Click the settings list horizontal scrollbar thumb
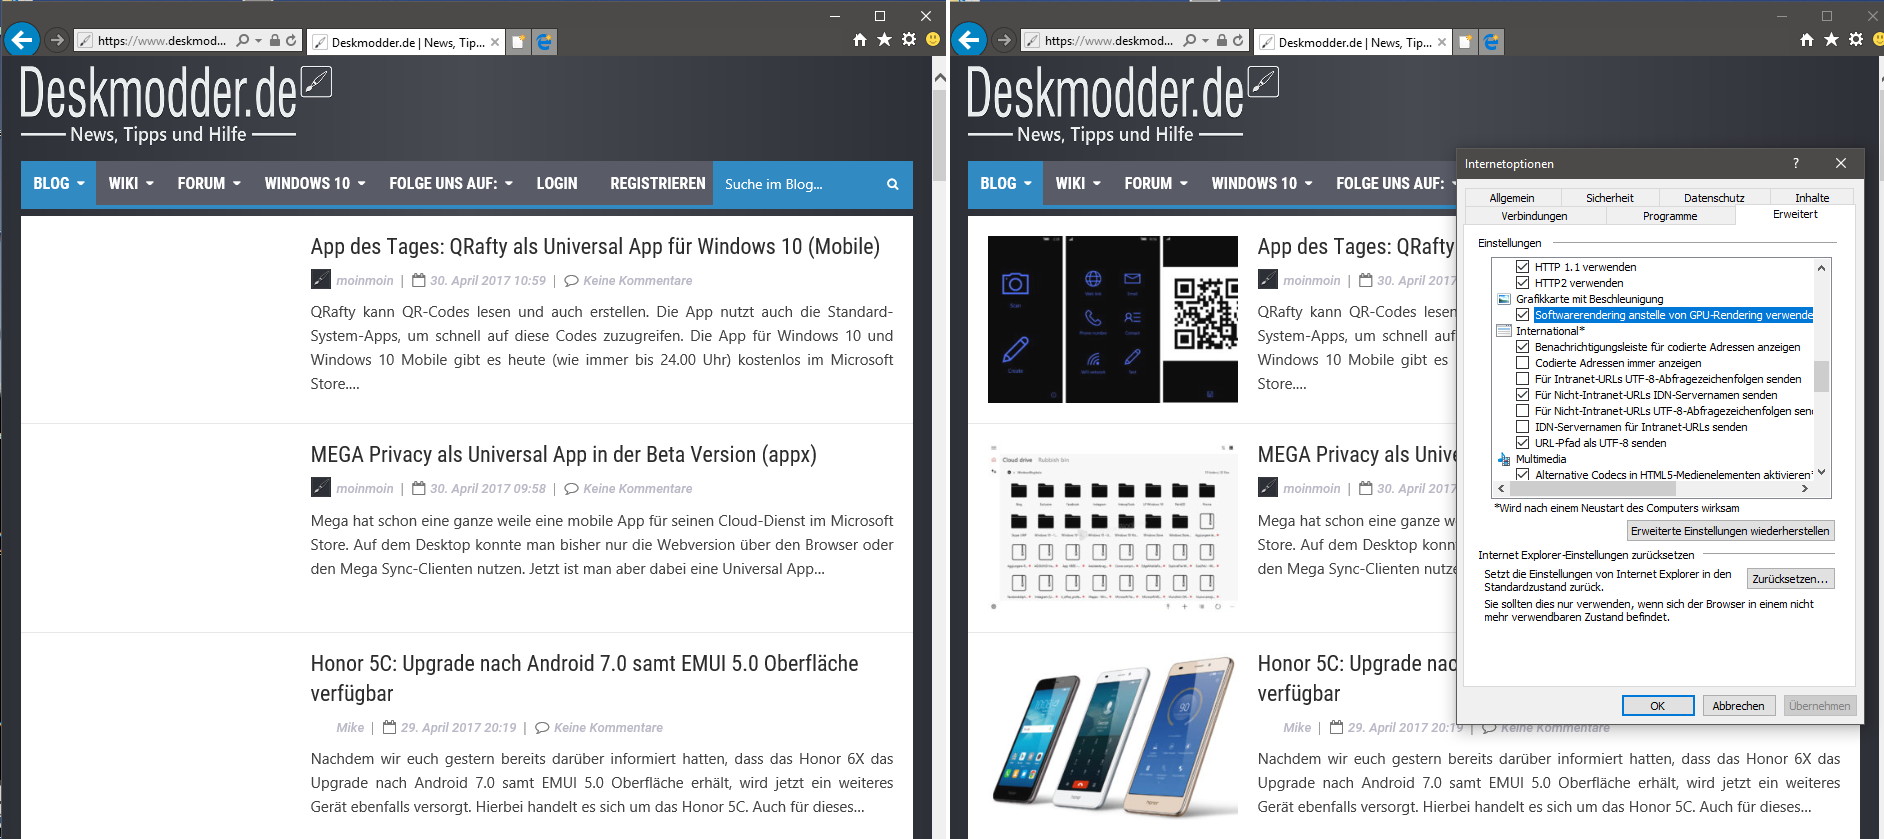The image size is (1884, 839). [x=1591, y=489]
